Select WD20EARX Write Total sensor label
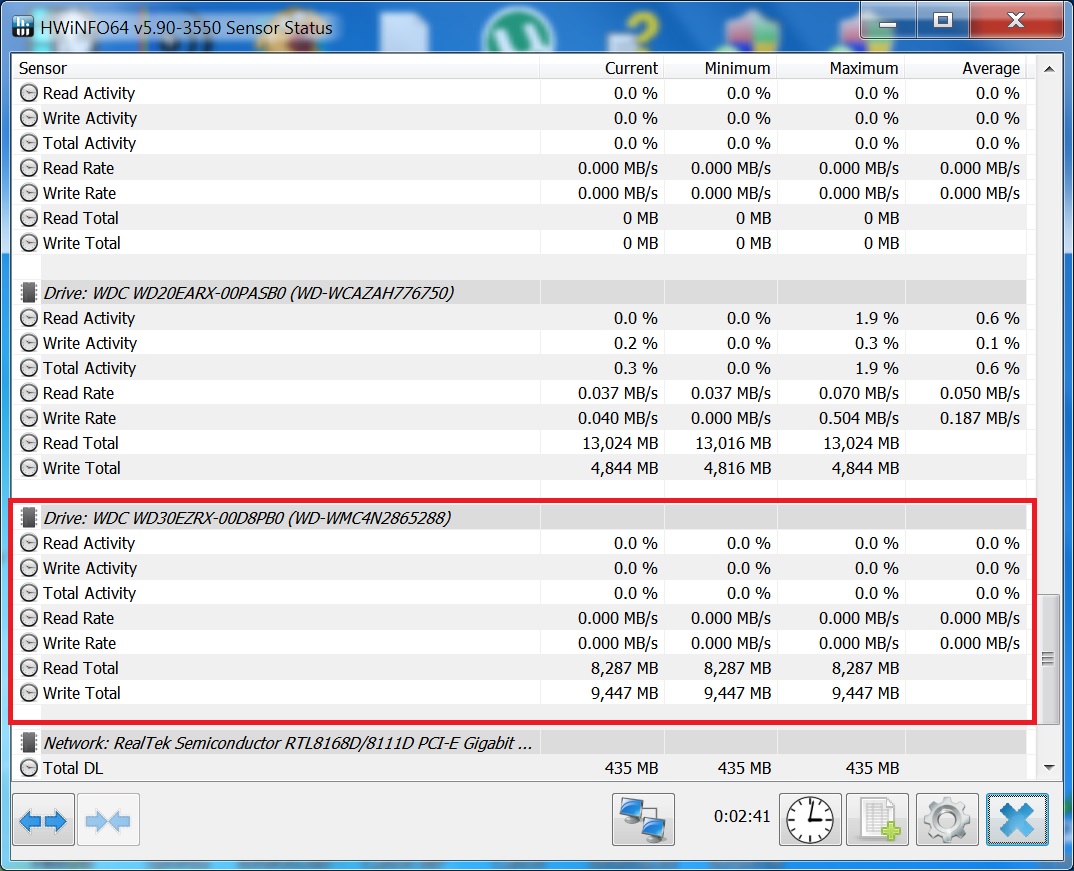1074x871 pixels. point(82,468)
